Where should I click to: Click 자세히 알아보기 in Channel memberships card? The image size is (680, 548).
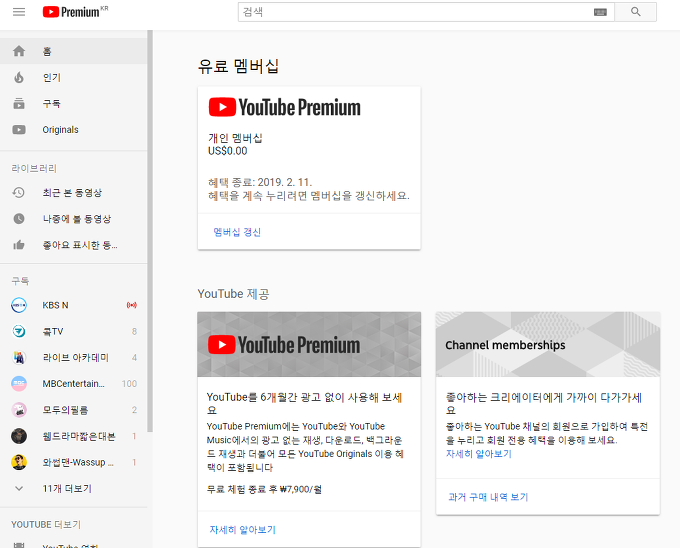pyautogui.click(x=479, y=454)
